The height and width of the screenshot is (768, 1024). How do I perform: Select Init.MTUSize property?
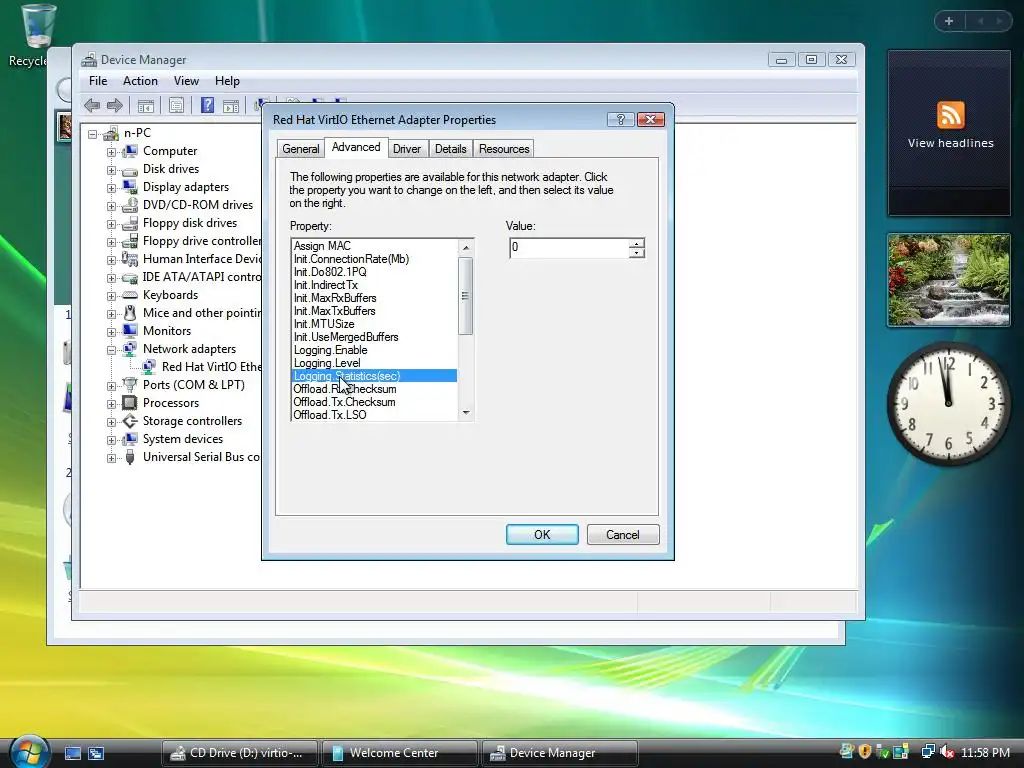tap(374, 324)
